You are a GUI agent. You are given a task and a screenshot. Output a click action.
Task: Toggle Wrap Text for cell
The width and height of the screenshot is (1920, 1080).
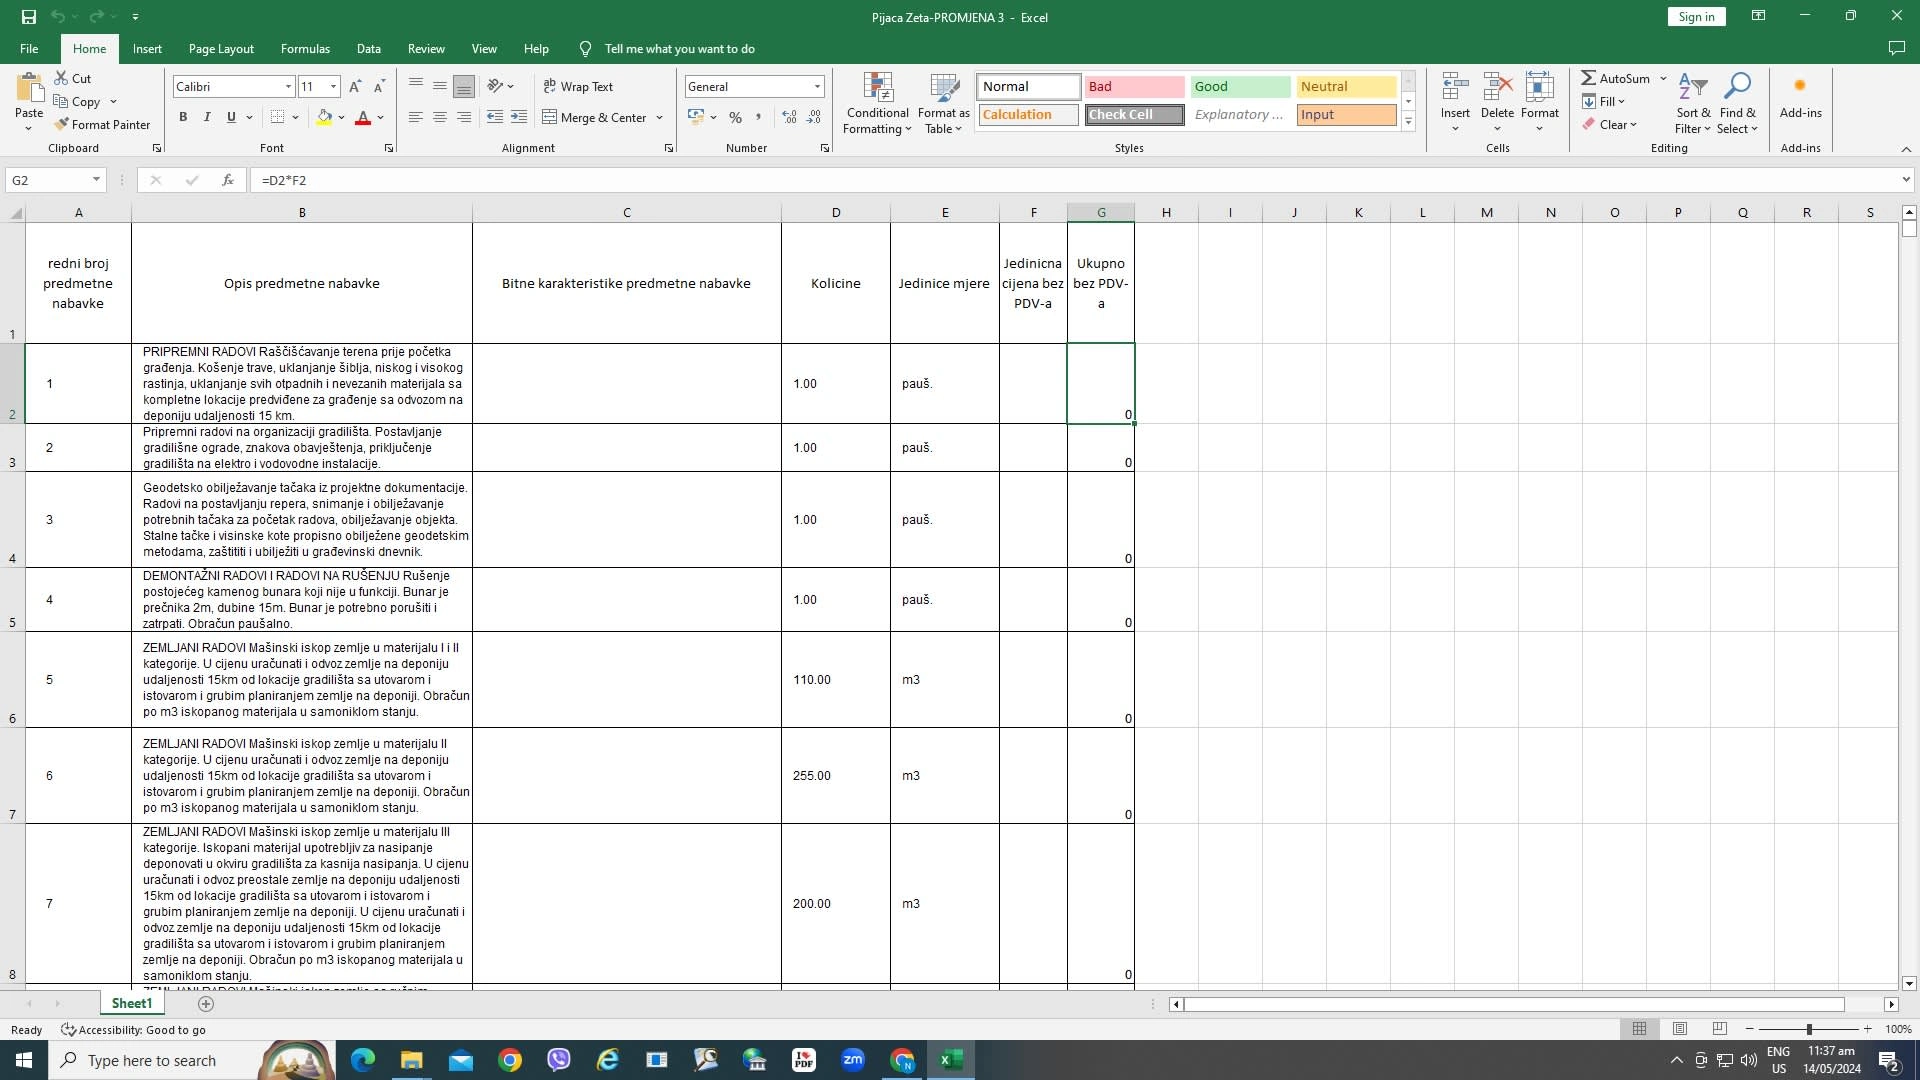tap(578, 87)
